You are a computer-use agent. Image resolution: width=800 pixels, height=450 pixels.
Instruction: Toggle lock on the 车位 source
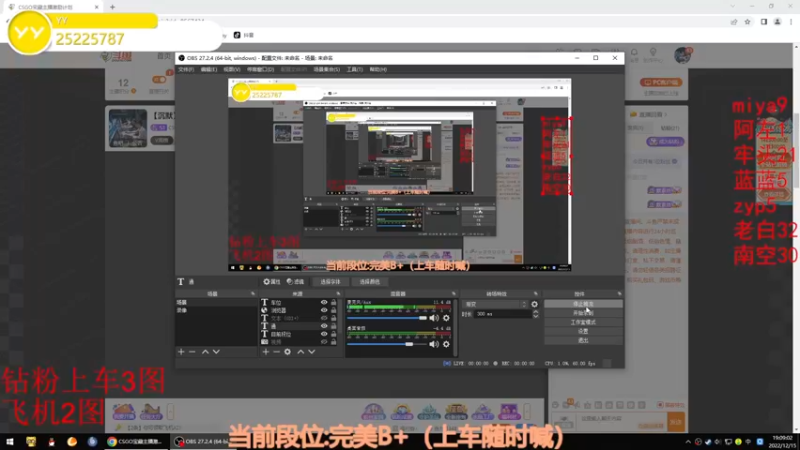(334, 302)
